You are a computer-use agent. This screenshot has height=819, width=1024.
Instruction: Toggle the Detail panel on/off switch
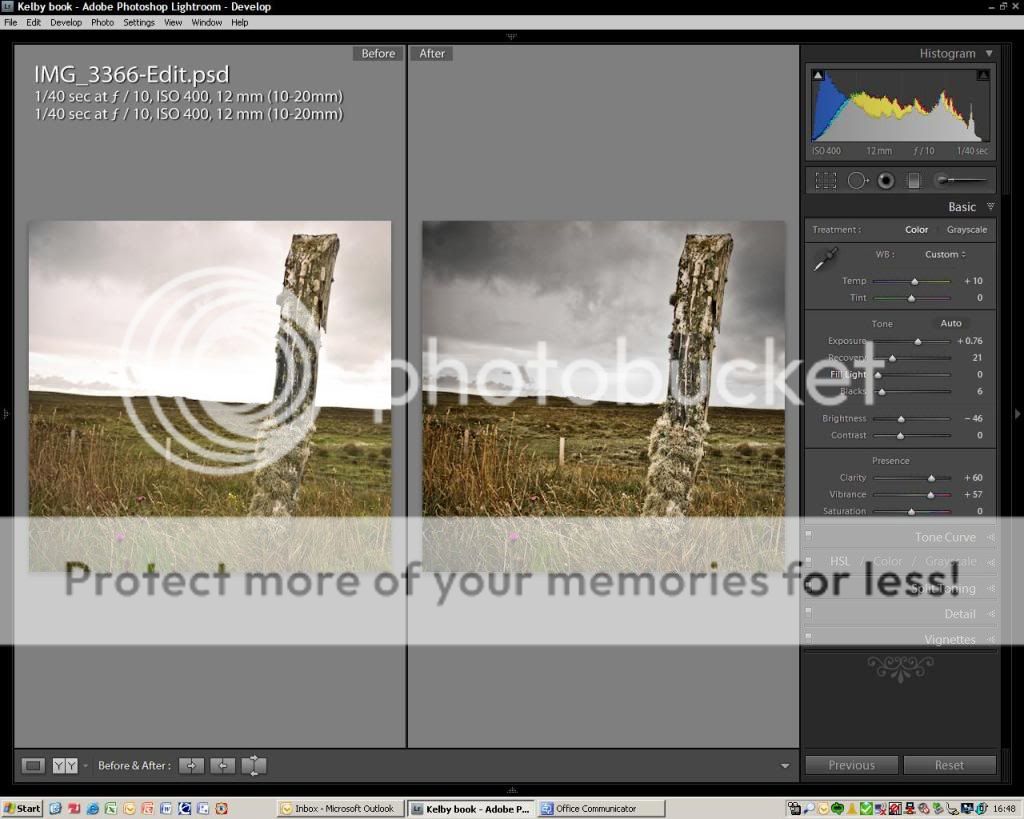(x=809, y=611)
